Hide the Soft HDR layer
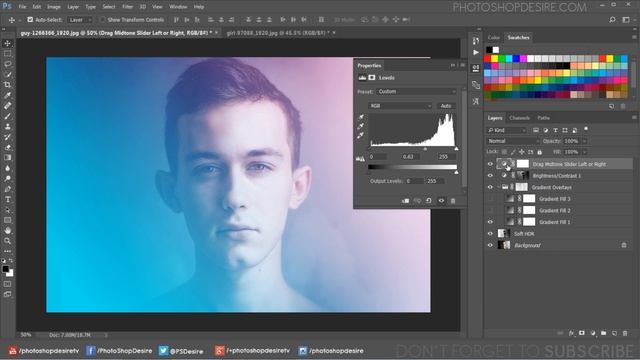Image resolution: width=640 pixels, height=360 pixels. point(490,234)
